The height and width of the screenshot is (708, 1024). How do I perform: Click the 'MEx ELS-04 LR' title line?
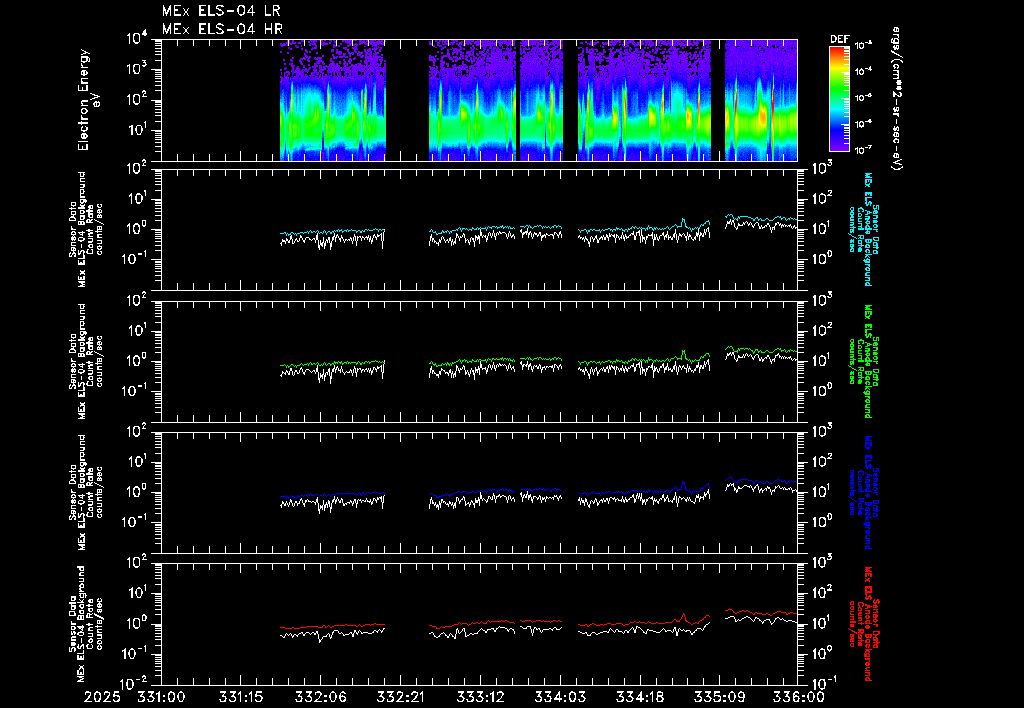(x=221, y=11)
